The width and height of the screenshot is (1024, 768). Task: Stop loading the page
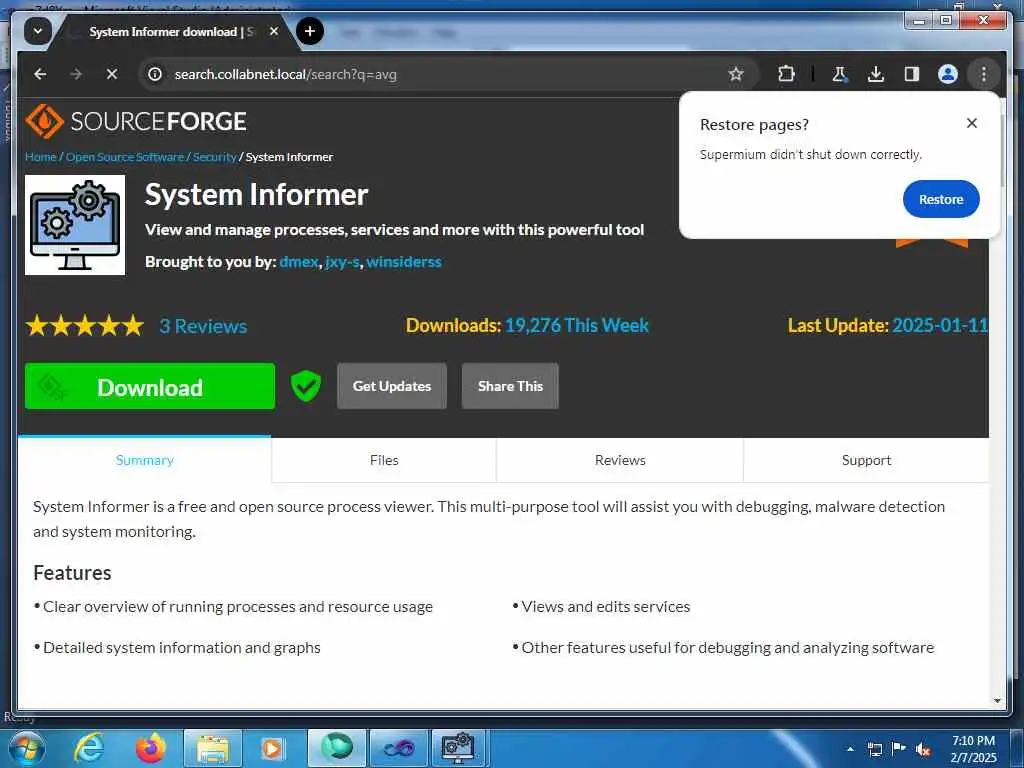[112, 74]
